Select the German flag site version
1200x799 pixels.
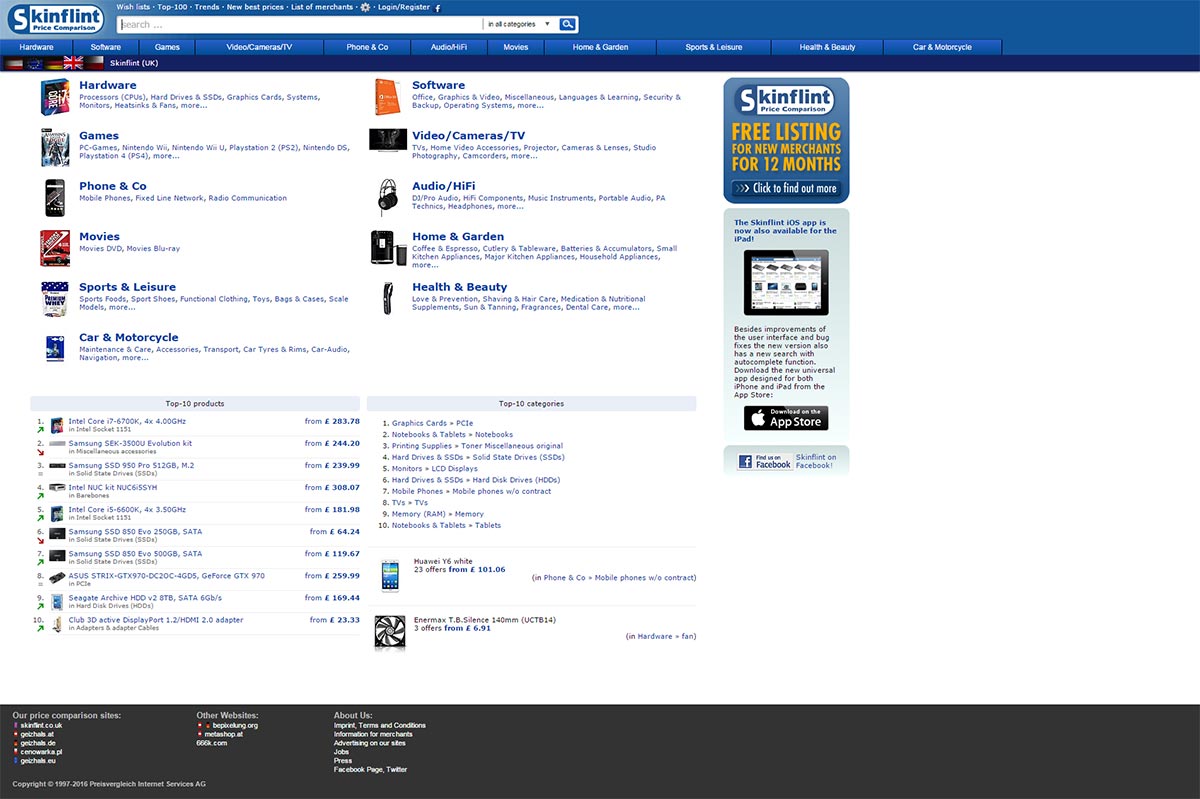coord(53,62)
